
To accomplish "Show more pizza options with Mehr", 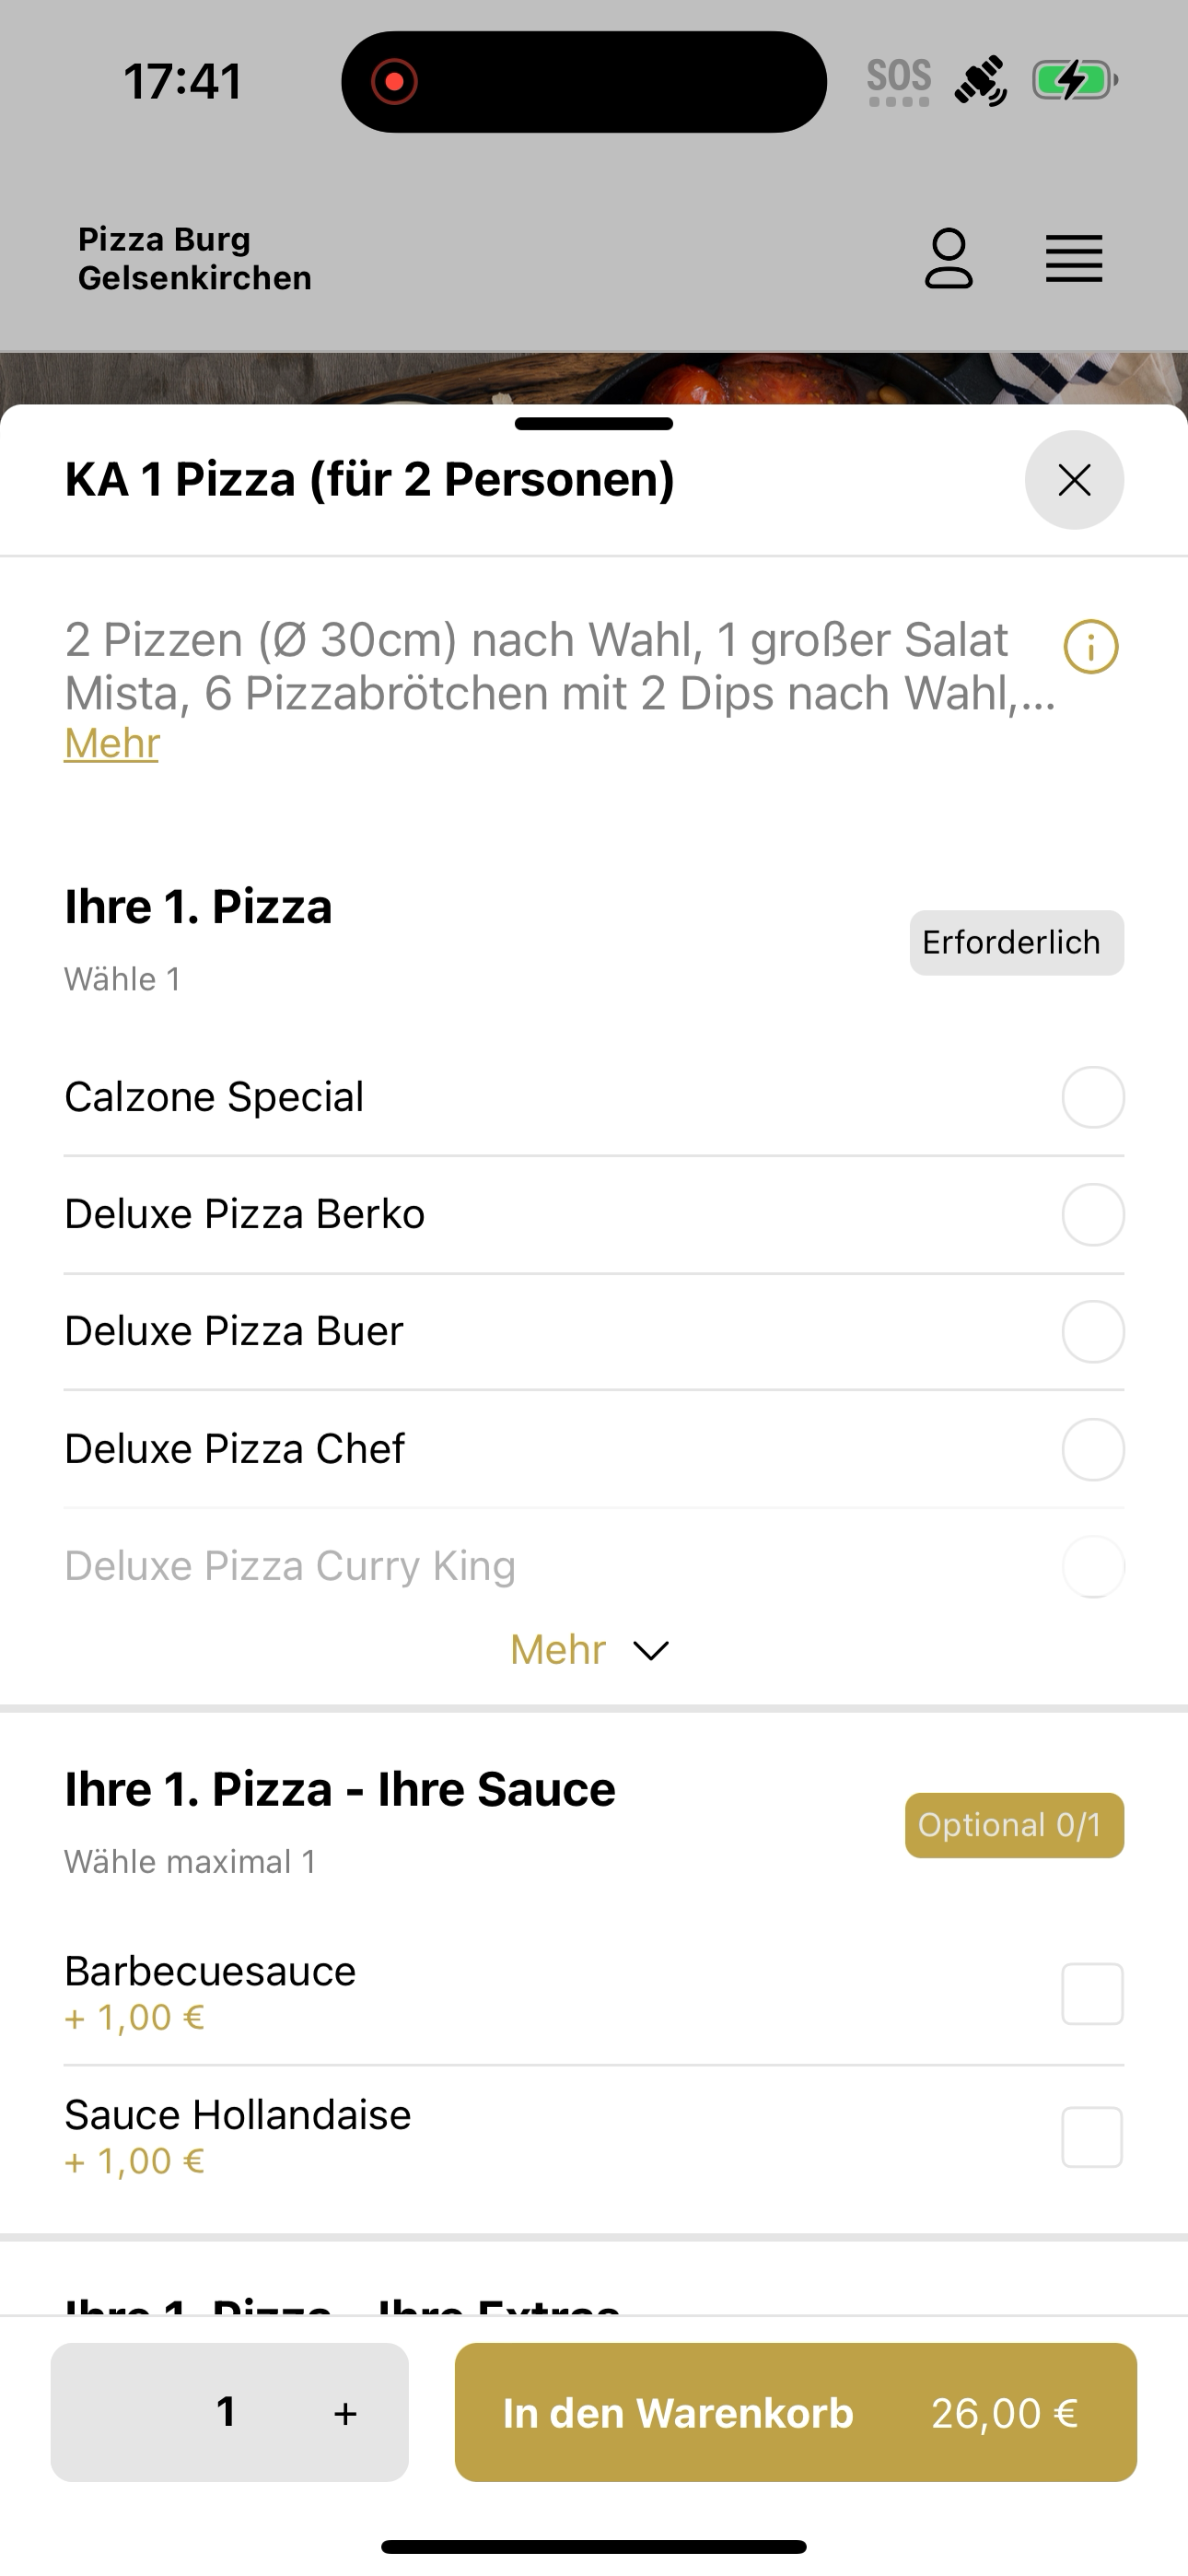I will pyautogui.click(x=558, y=1650).
